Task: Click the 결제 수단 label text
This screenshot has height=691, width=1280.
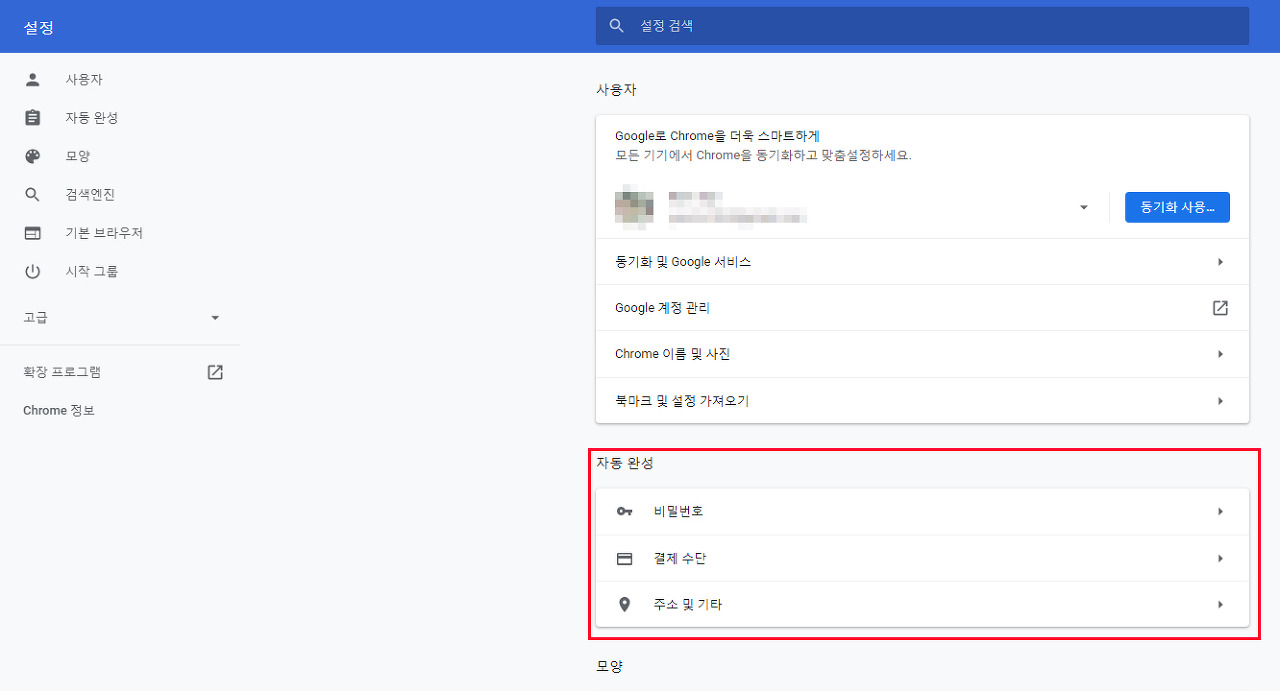Action: pos(680,559)
